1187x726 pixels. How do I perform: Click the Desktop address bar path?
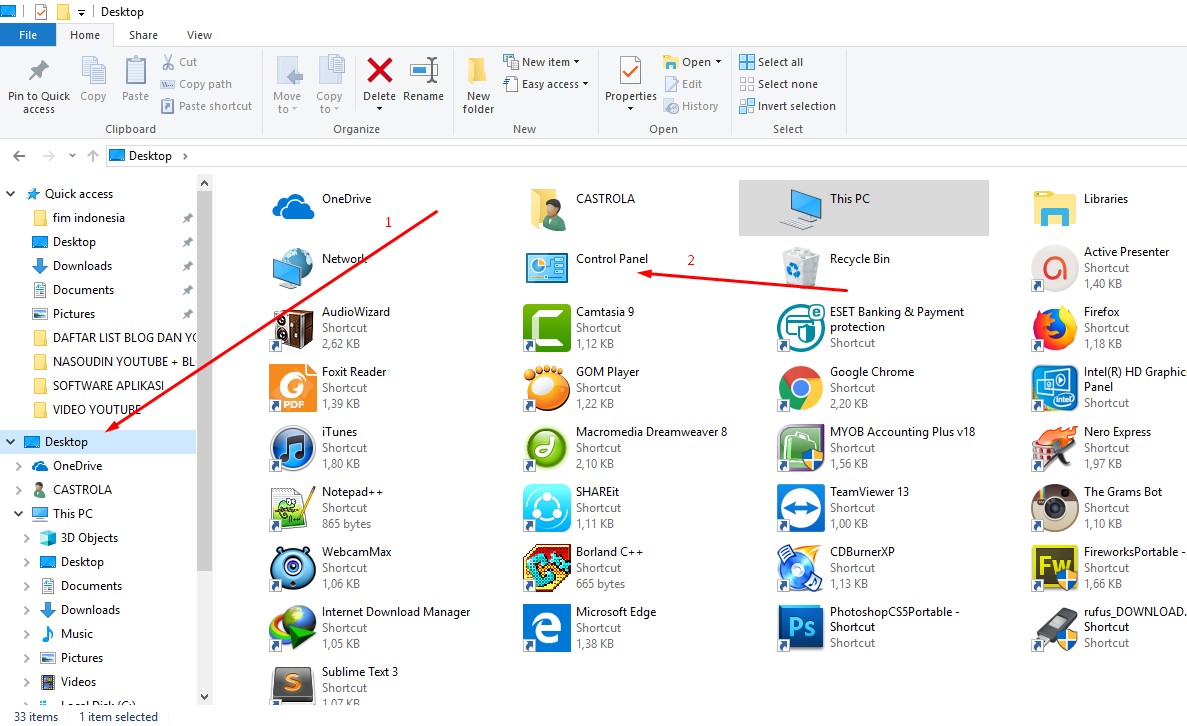click(150, 156)
